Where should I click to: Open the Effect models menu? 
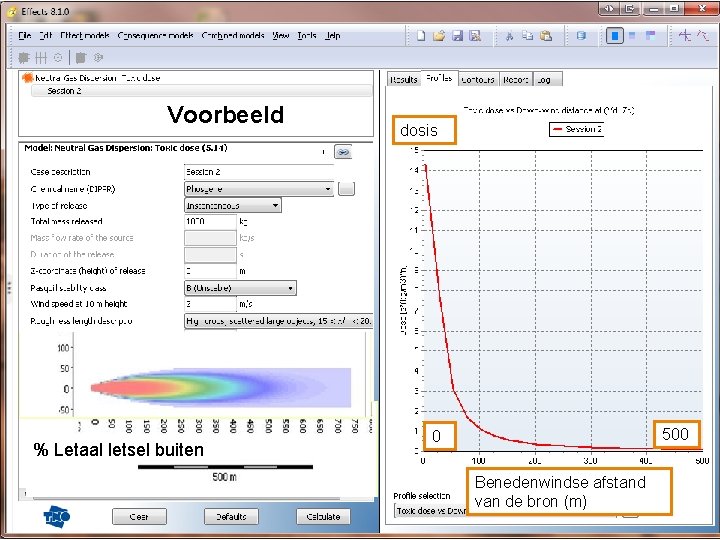point(85,36)
